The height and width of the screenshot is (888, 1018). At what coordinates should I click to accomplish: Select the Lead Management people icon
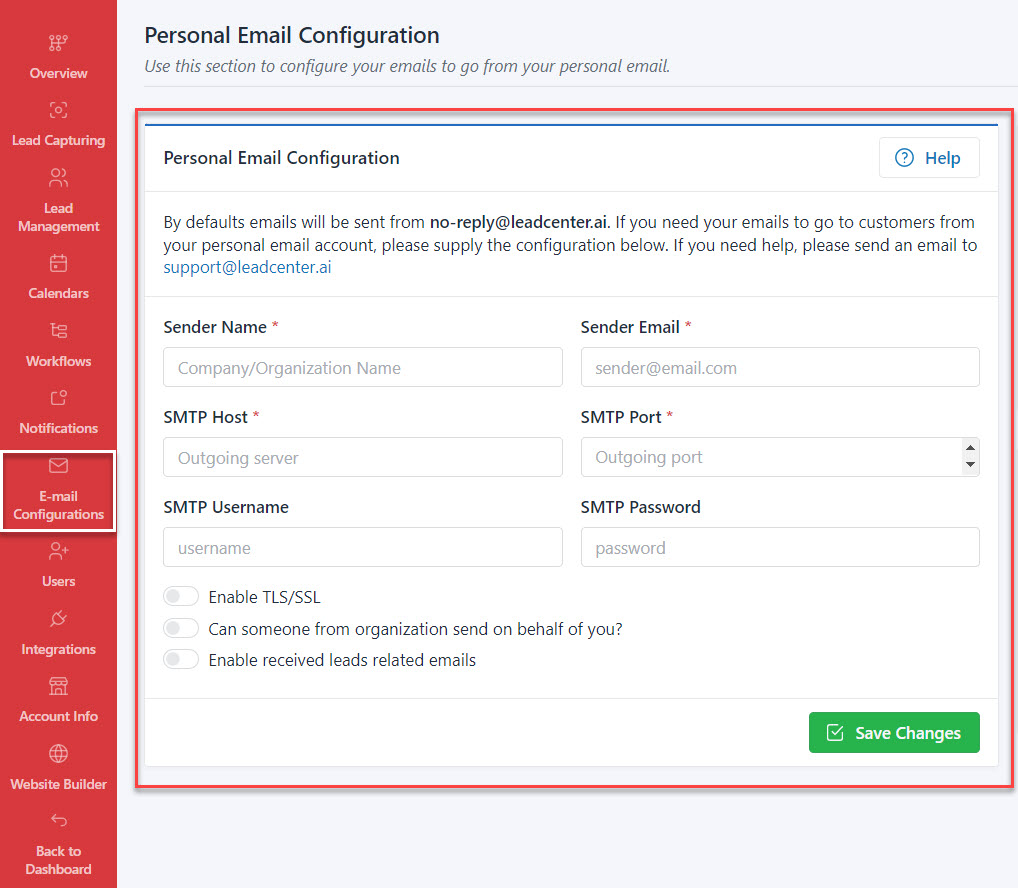click(x=58, y=178)
